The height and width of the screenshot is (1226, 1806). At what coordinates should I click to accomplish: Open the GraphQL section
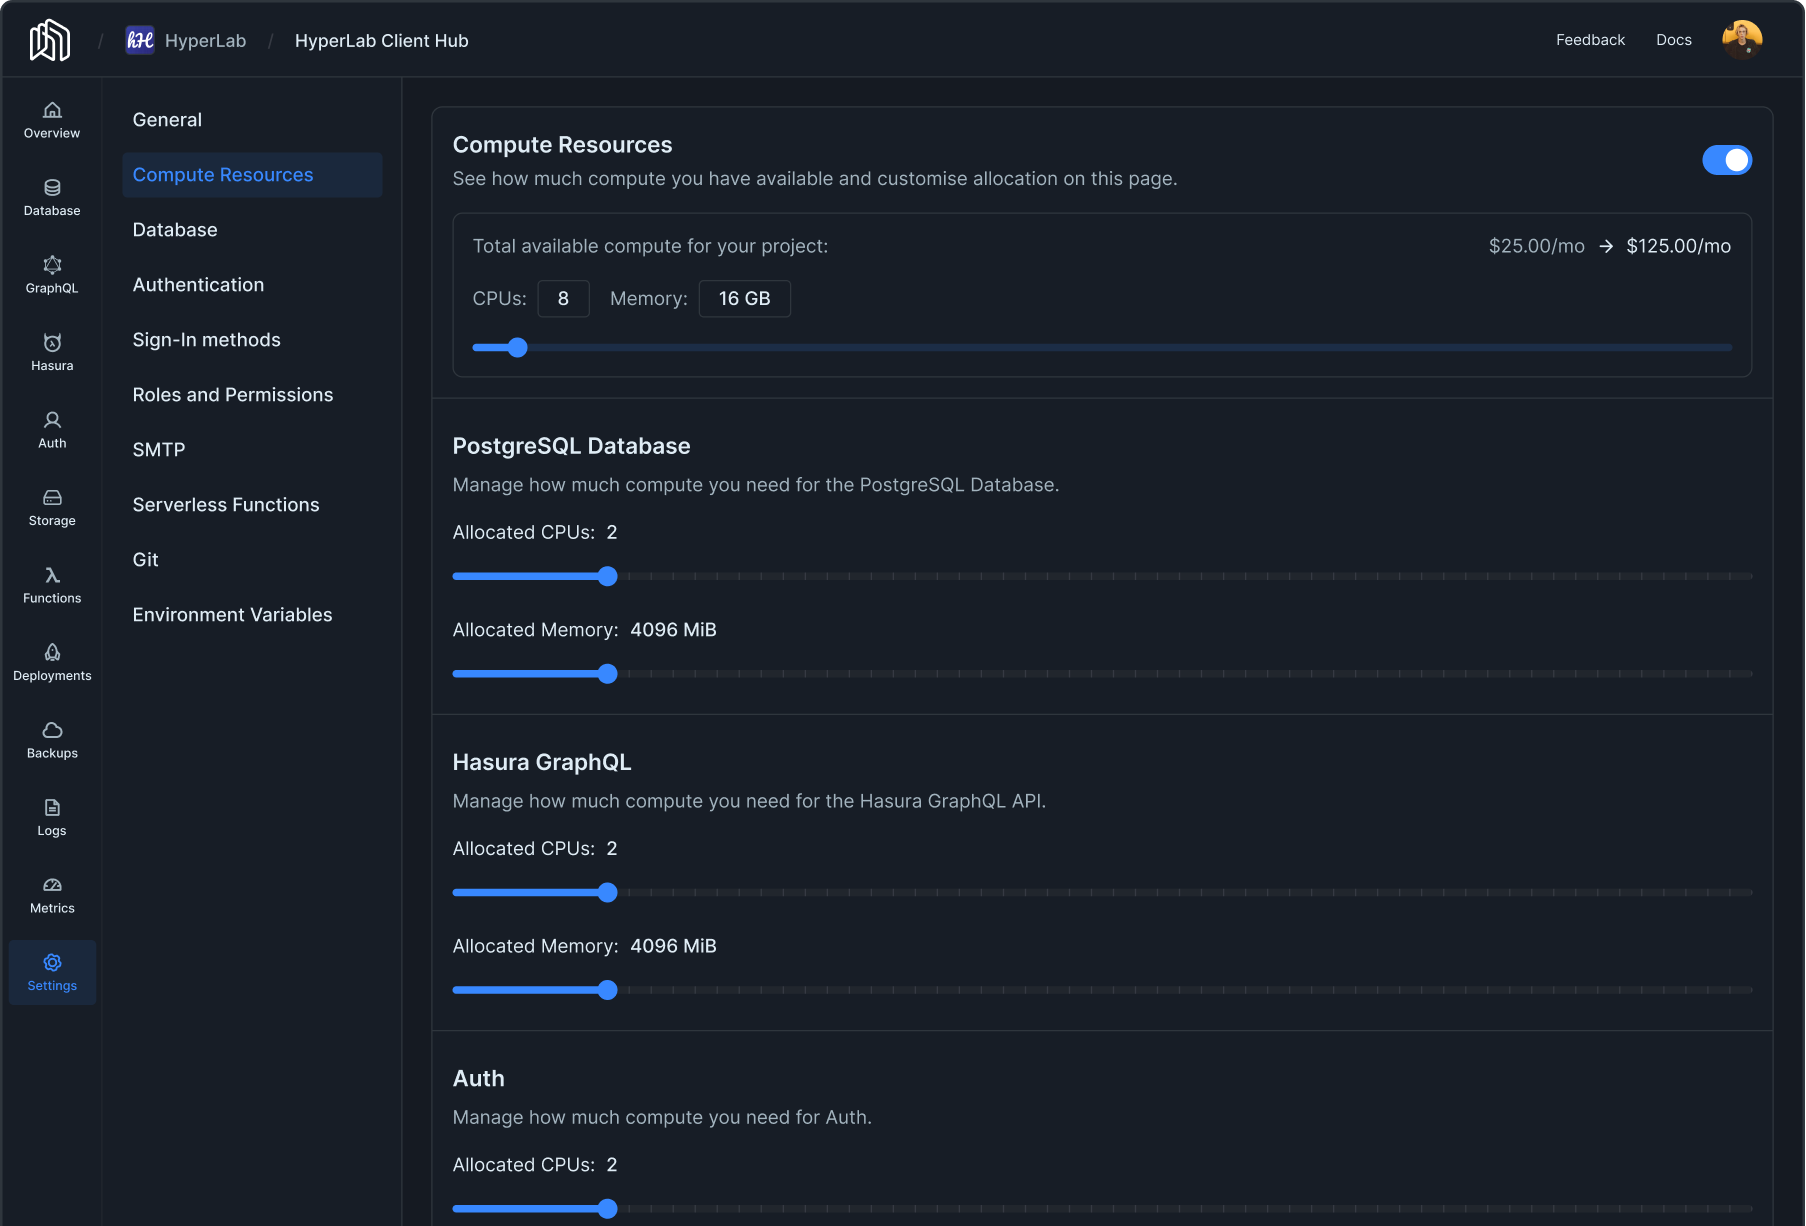(52, 275)
